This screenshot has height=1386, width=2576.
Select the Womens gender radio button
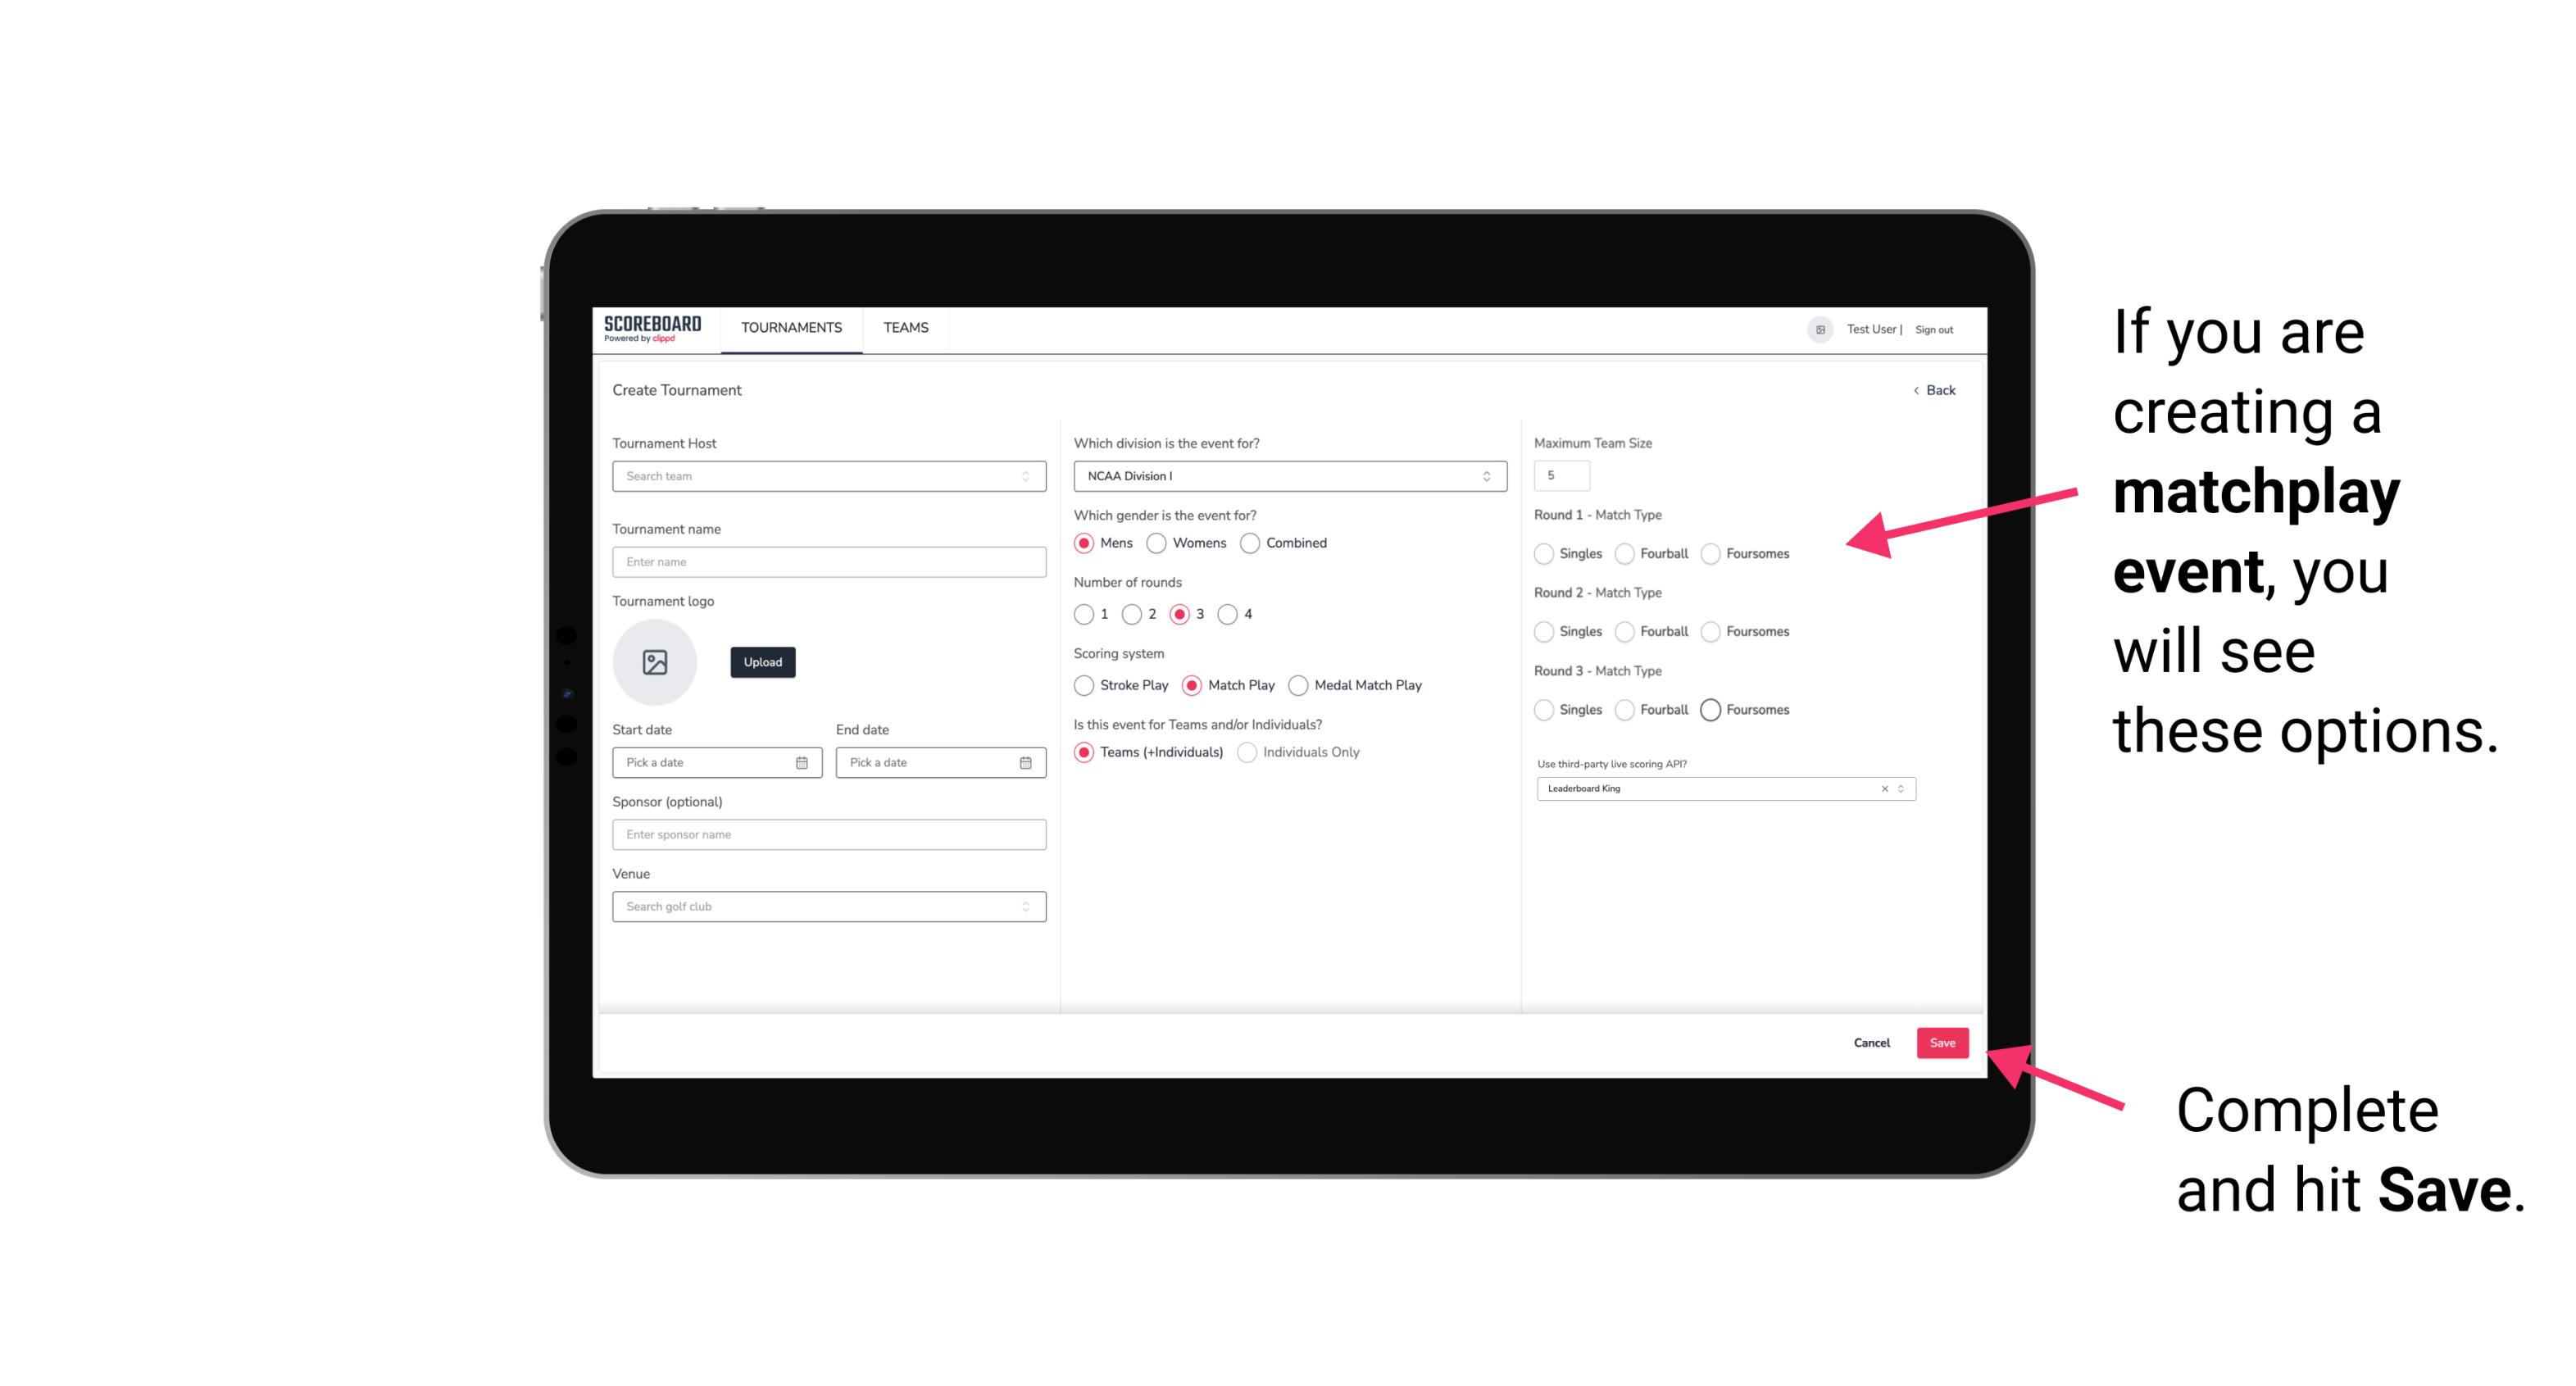click(1158, 543)
